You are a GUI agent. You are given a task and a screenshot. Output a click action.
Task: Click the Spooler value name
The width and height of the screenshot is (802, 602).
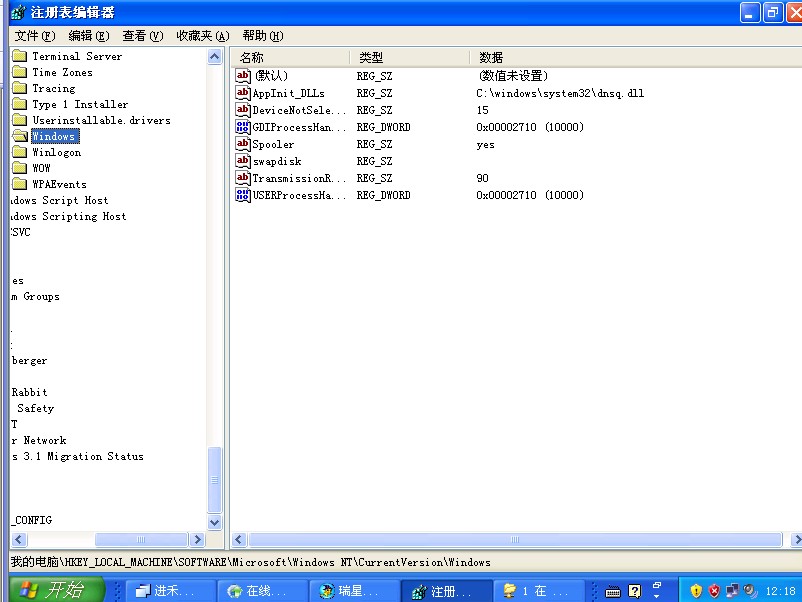[273, 144]
